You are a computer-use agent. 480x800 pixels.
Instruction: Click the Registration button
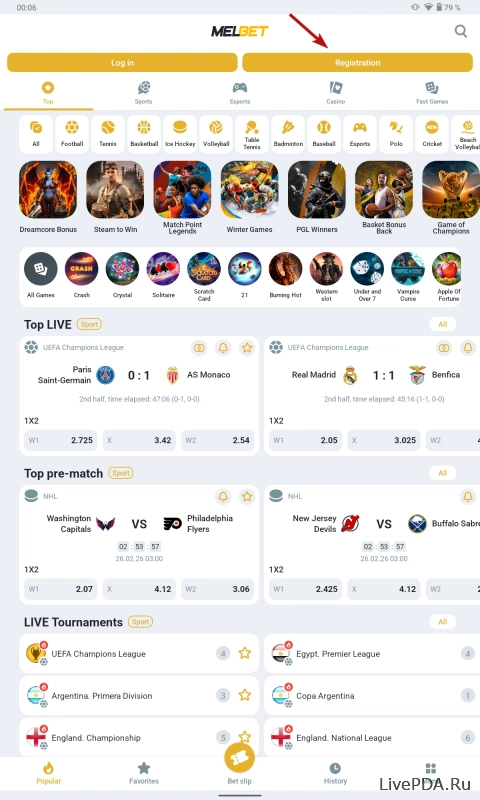tap(357, 63)
